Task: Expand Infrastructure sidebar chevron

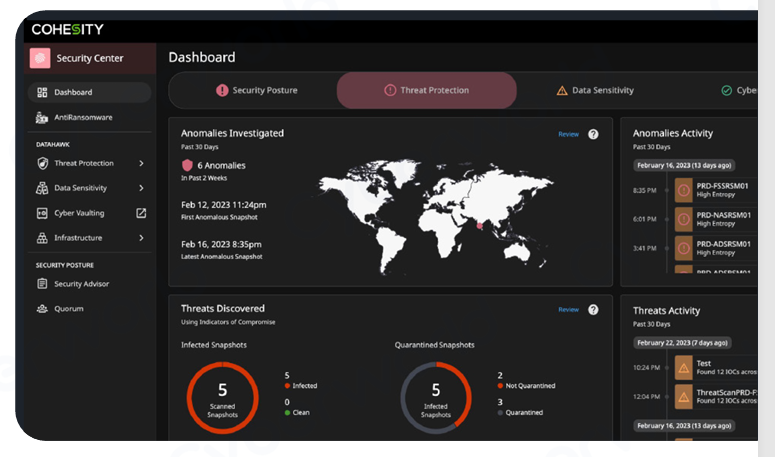Action: pyautogui.click(x=141, y=238)
